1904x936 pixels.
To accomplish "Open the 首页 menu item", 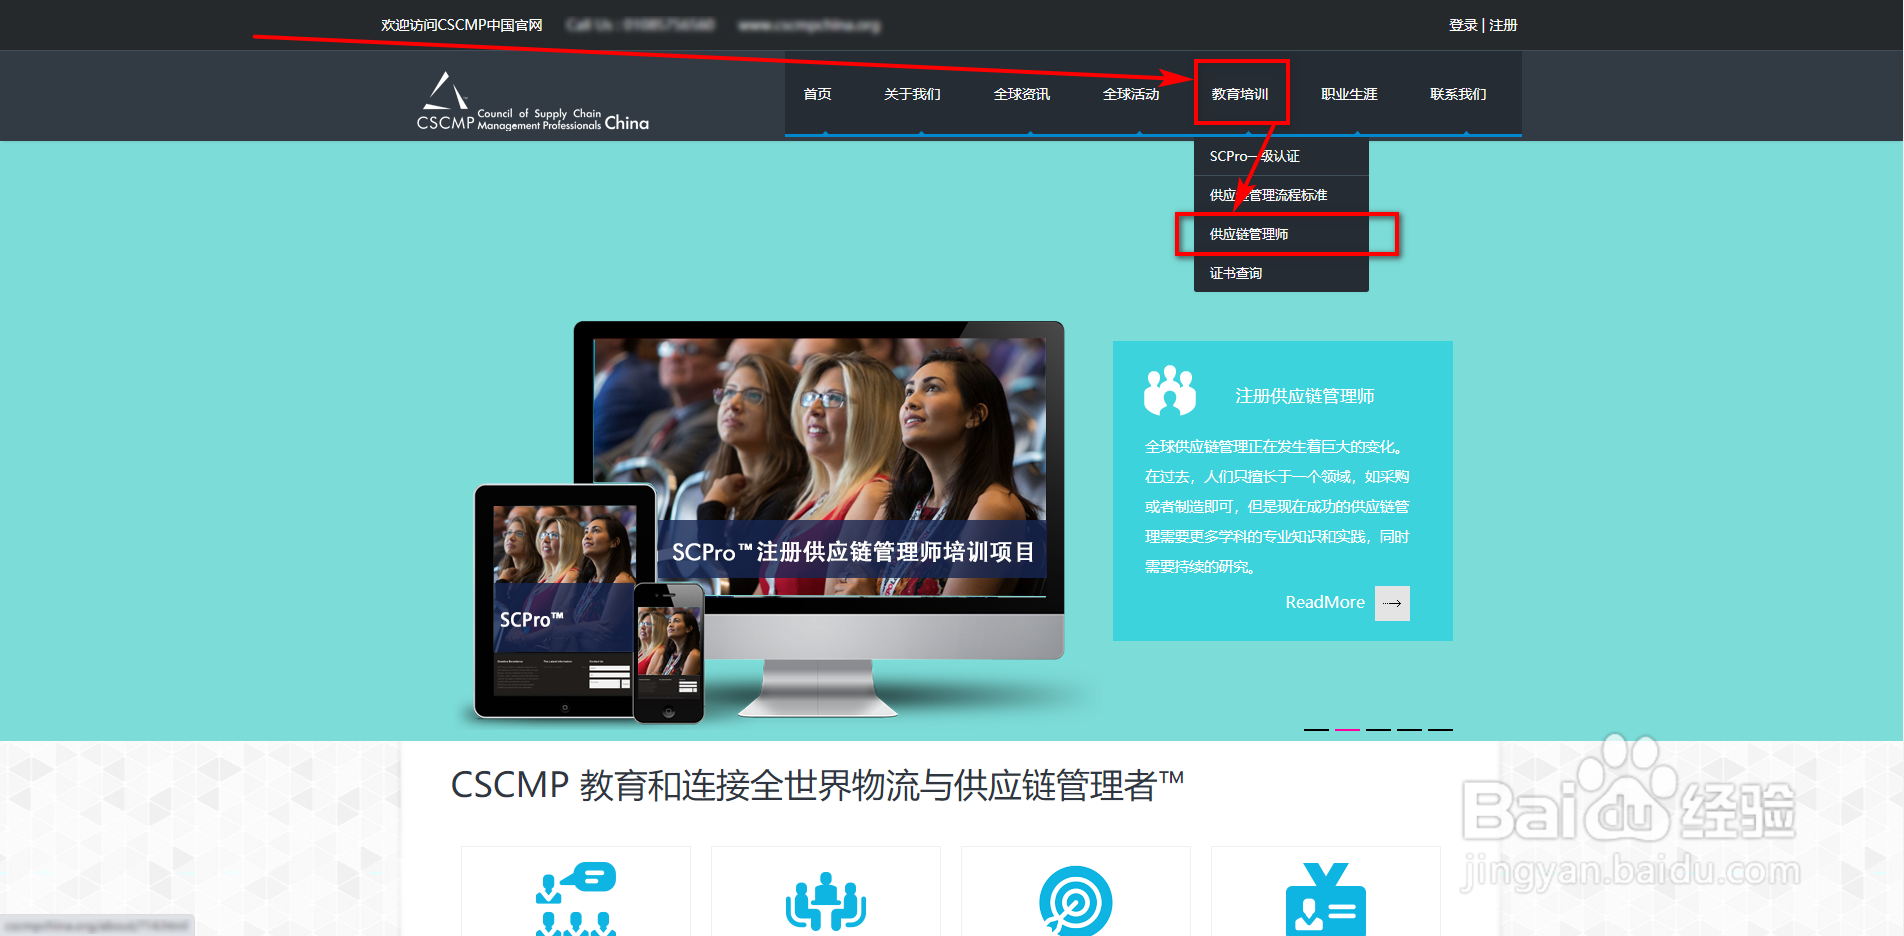I will pyautogui.click(x=817, y=94).
